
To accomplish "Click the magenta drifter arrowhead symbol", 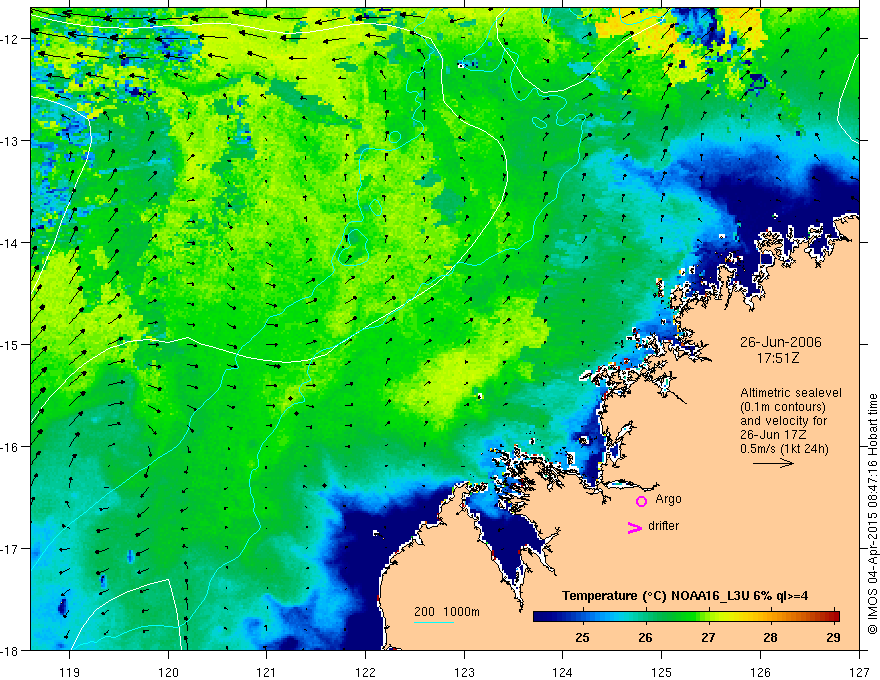I will [x=635, y=527].
